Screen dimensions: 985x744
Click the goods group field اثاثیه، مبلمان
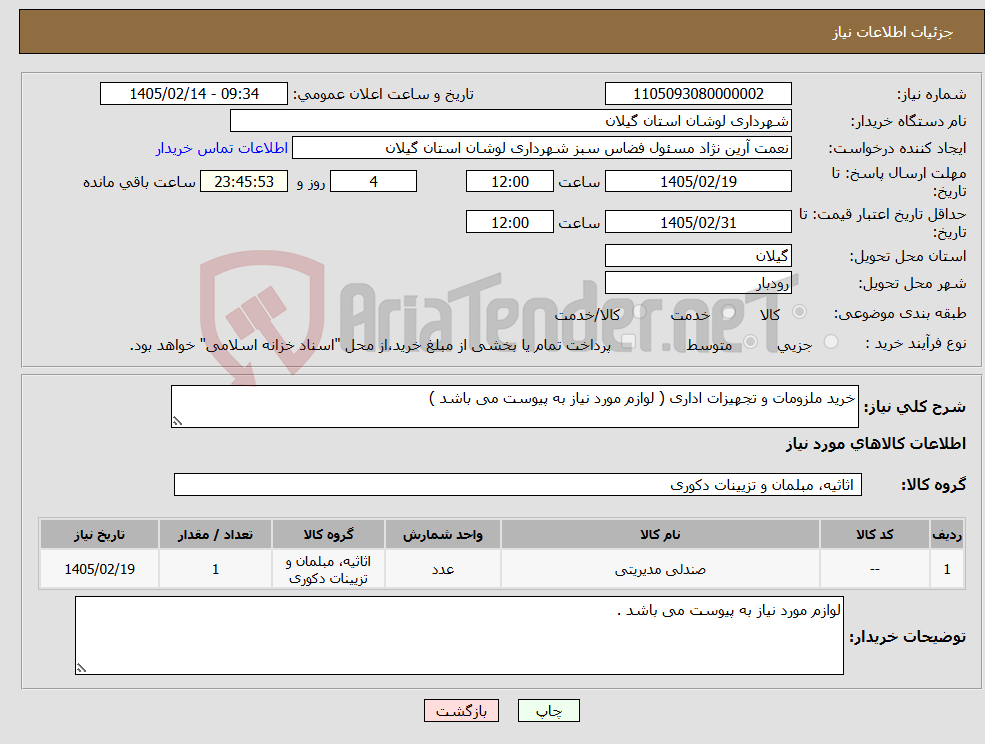click(518, 484)
